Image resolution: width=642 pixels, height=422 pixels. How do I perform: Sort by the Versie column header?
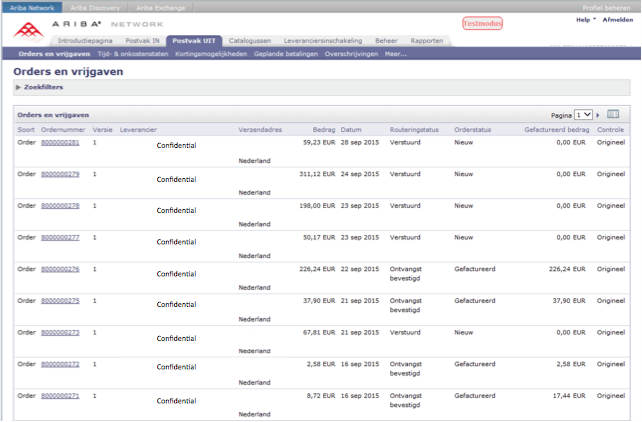pyautogui.click(x=102, y=130)
